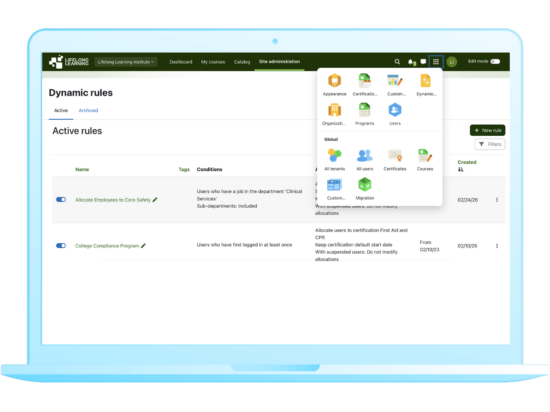Image resolution: width=550 pixels, height=412 pixels.
Task: Open the Appearance workplace tool icon
Action: (x=334, y=81)
